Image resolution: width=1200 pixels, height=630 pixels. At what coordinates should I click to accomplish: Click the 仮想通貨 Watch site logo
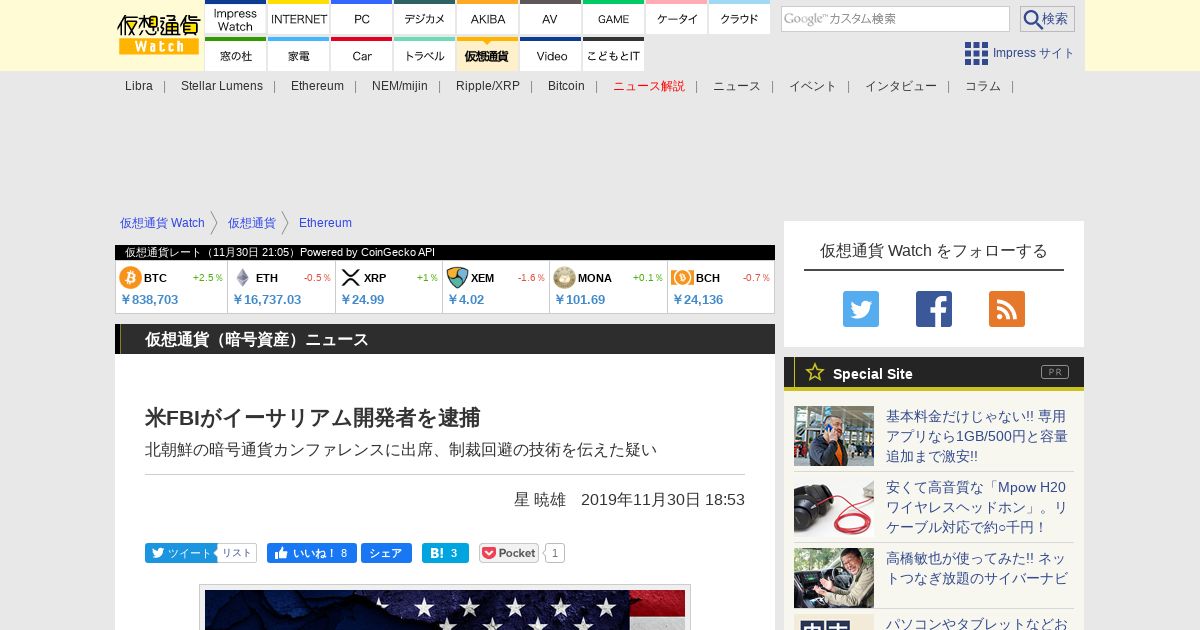tap(158, 35)
